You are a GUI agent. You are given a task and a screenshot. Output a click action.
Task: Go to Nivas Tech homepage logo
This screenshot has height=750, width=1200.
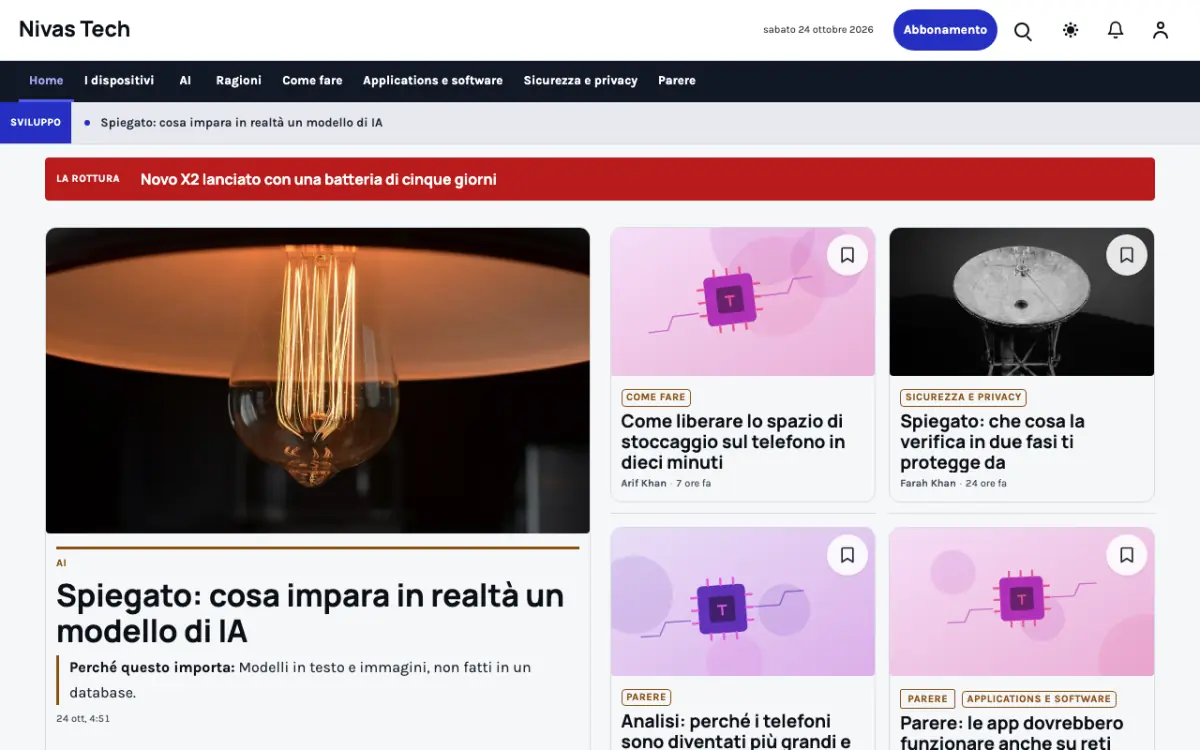click(x=75, y=29)
